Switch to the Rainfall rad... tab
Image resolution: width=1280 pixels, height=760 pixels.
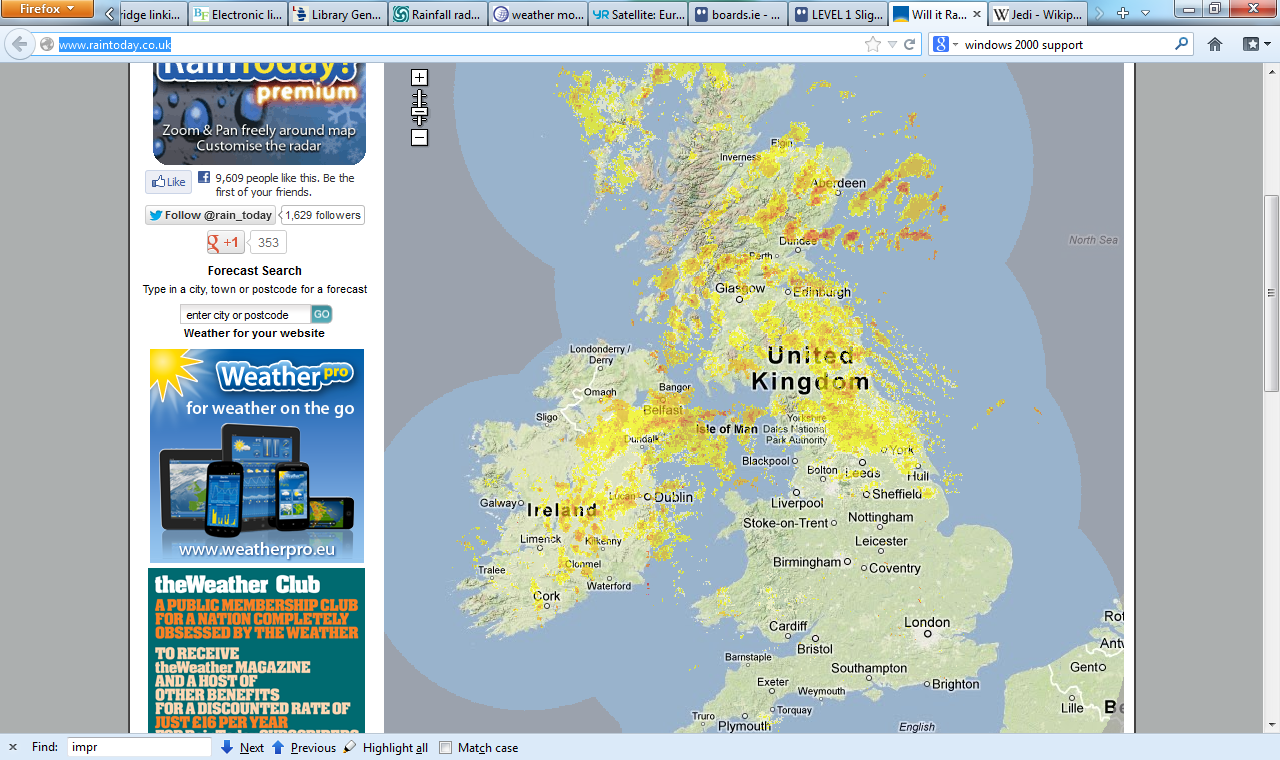[437, 15]
